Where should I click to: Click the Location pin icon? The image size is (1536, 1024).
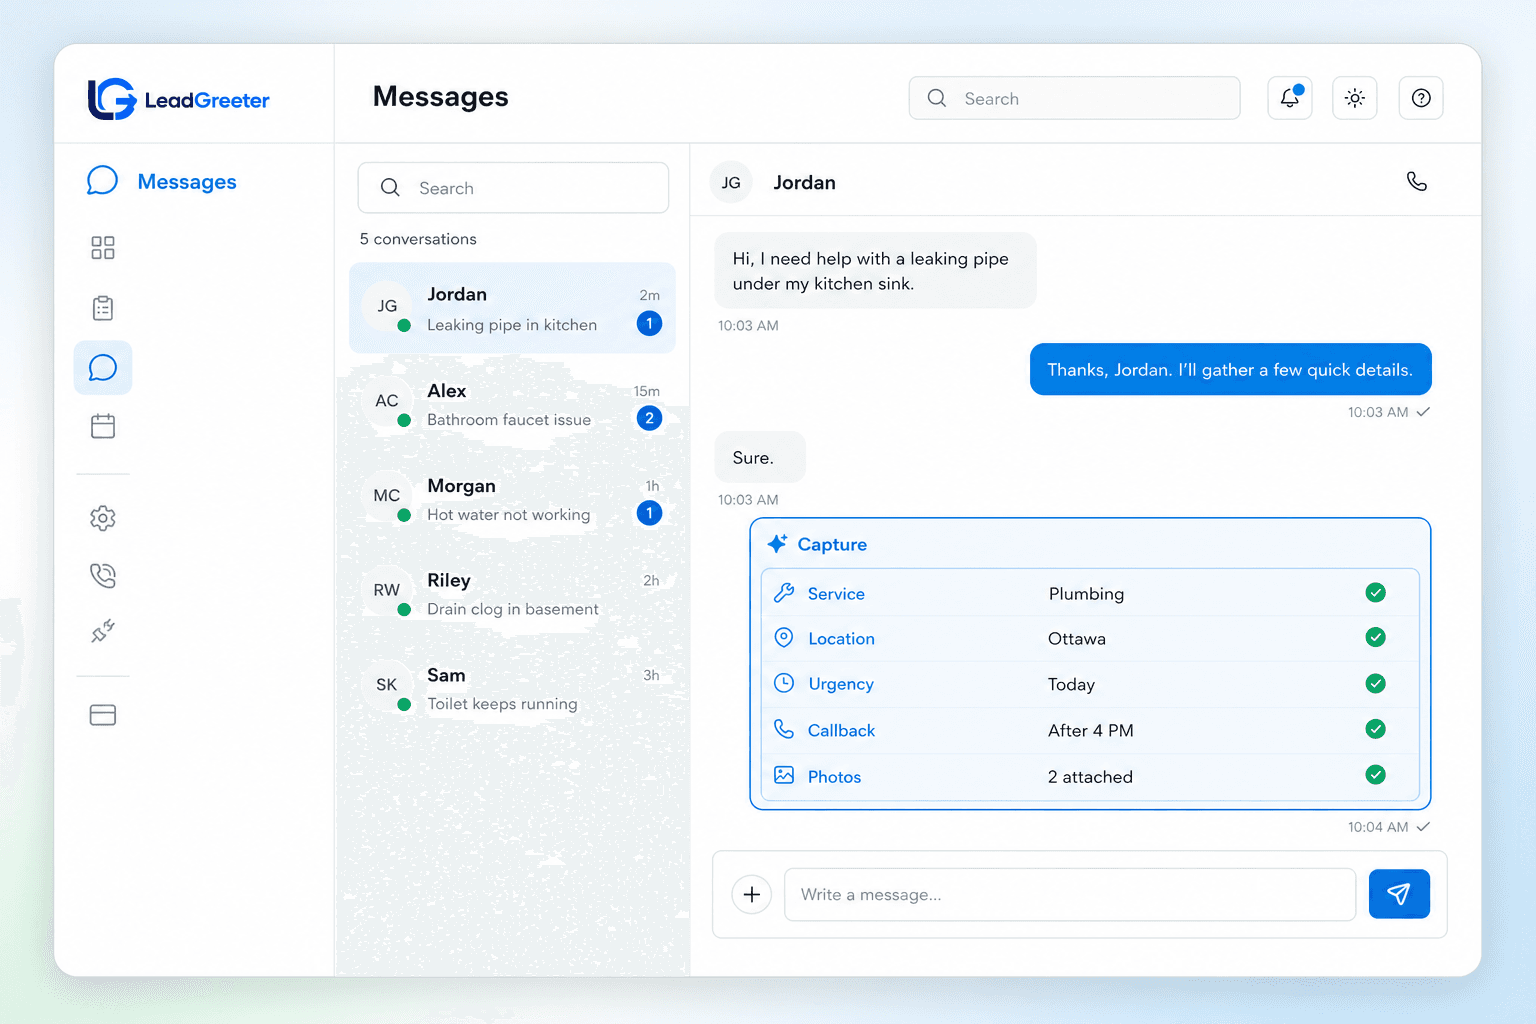(x=784, y=638)
